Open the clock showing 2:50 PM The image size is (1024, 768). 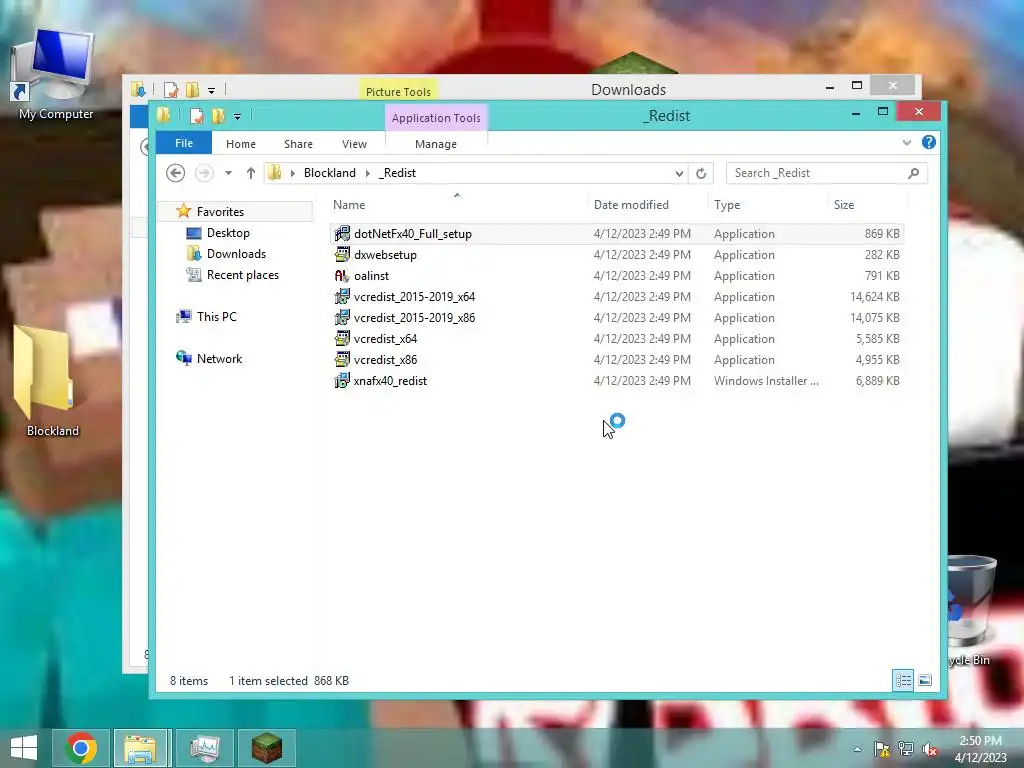click(980, 749)
